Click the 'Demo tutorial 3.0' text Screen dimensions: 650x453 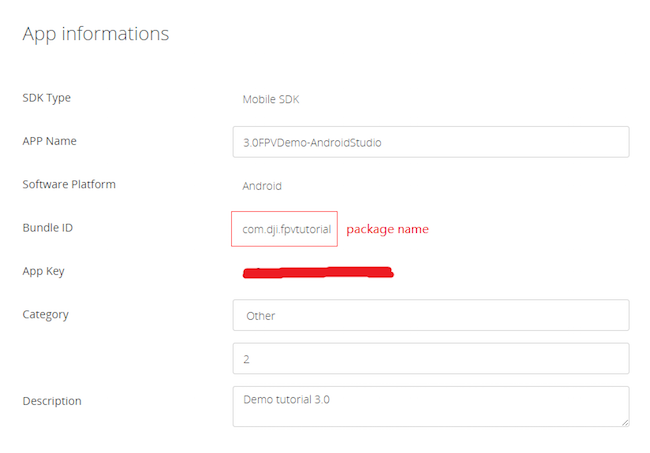(x=286, y=398)
